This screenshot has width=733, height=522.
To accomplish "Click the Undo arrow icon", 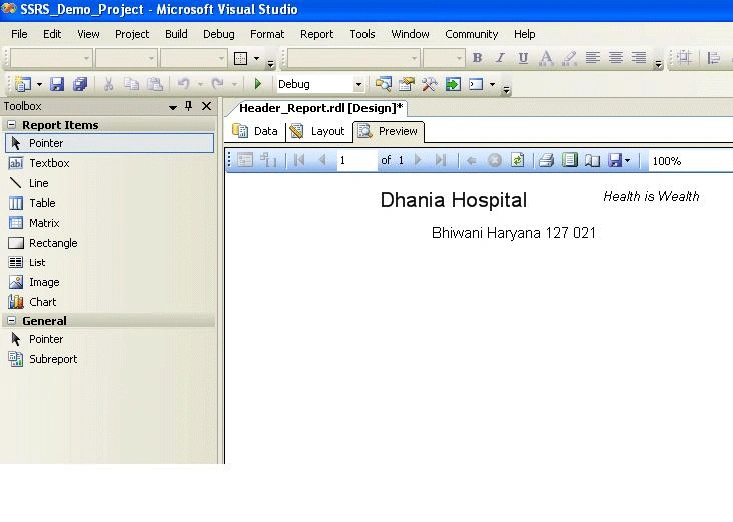I will click(183, 84).
